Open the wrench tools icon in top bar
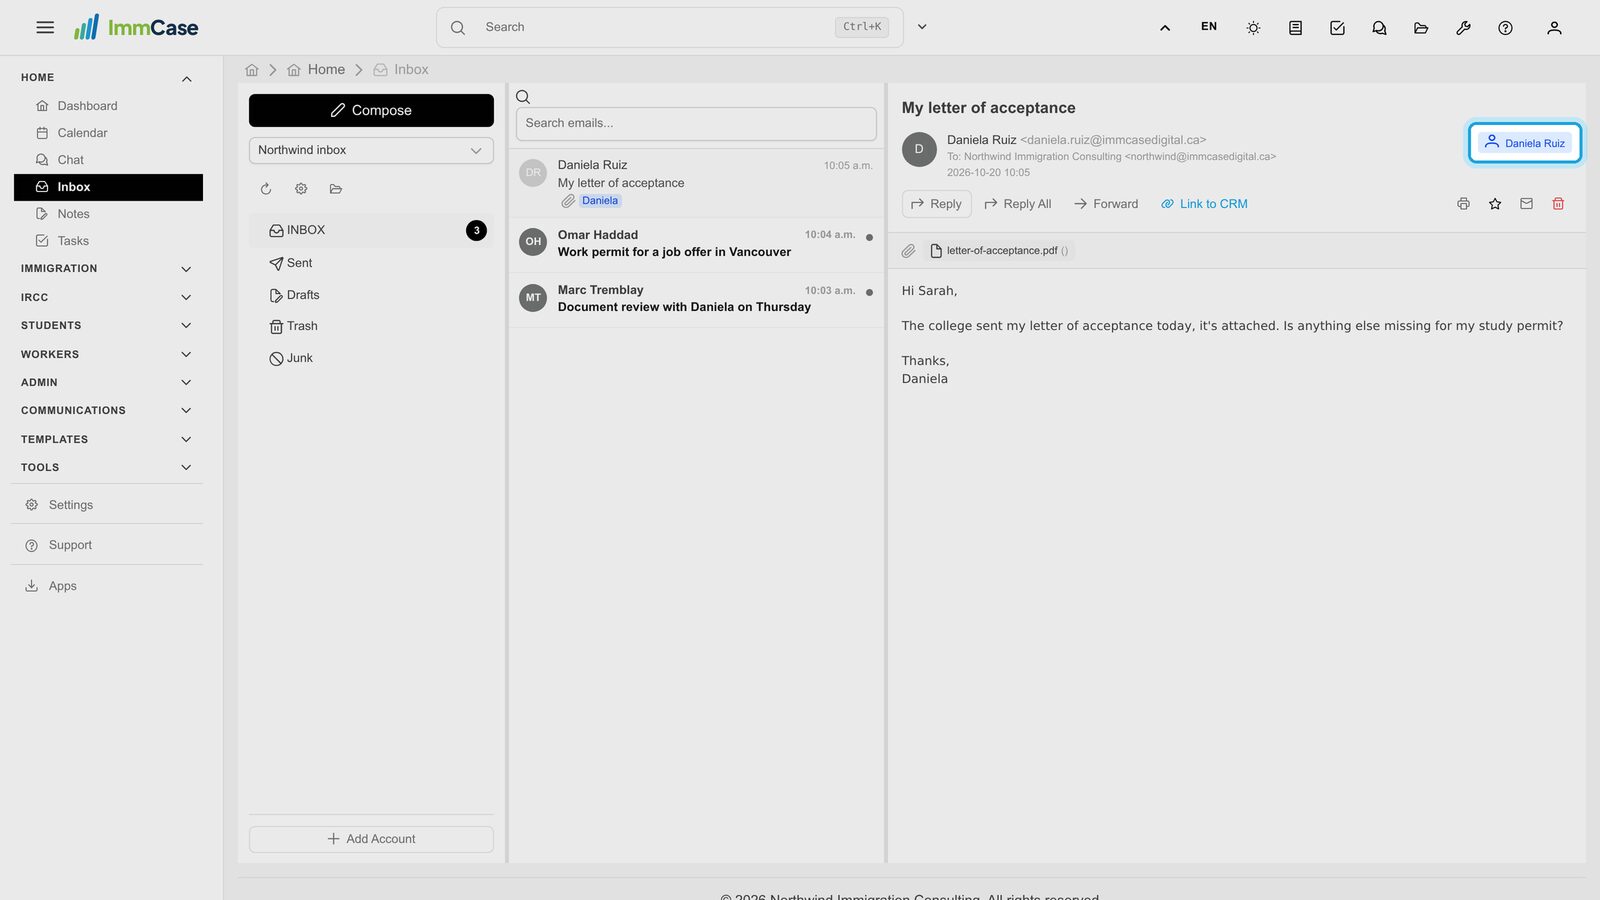 pyautogui.click(x=1463, y=28)
